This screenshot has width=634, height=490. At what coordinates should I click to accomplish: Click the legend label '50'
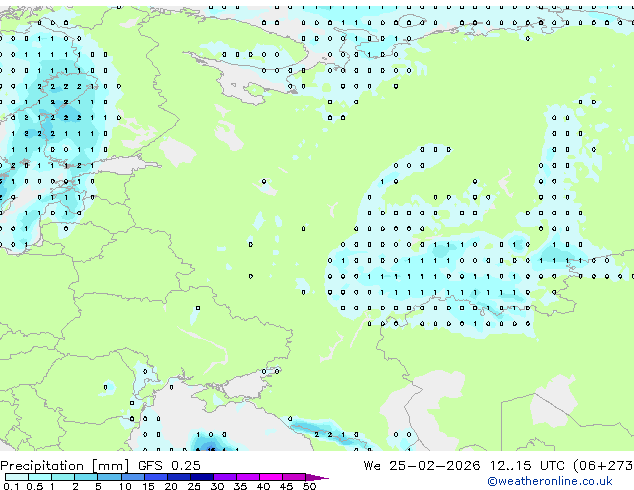[x=310, y=486]
